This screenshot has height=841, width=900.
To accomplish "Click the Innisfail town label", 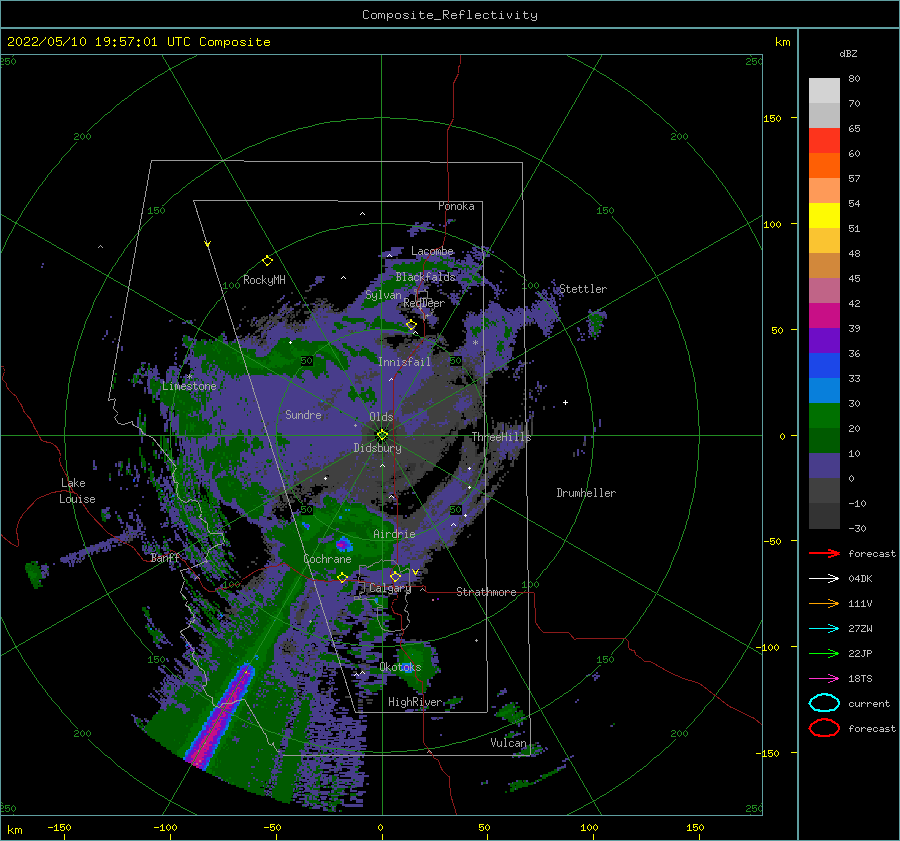I will (404, 362).
